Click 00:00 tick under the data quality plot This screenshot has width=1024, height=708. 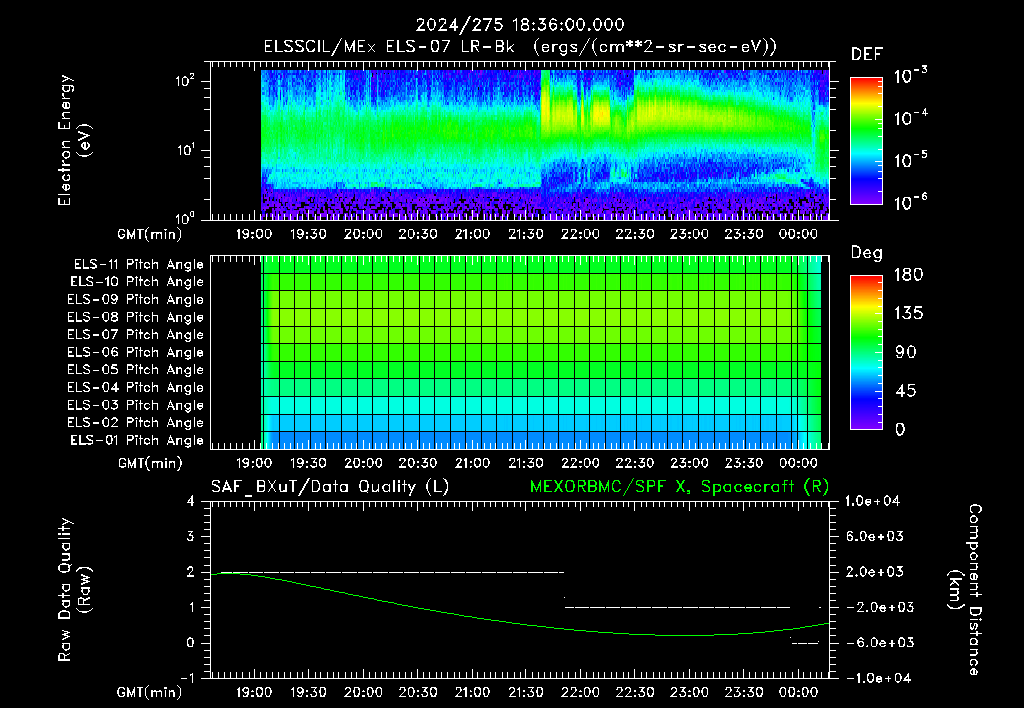[798, 692]
